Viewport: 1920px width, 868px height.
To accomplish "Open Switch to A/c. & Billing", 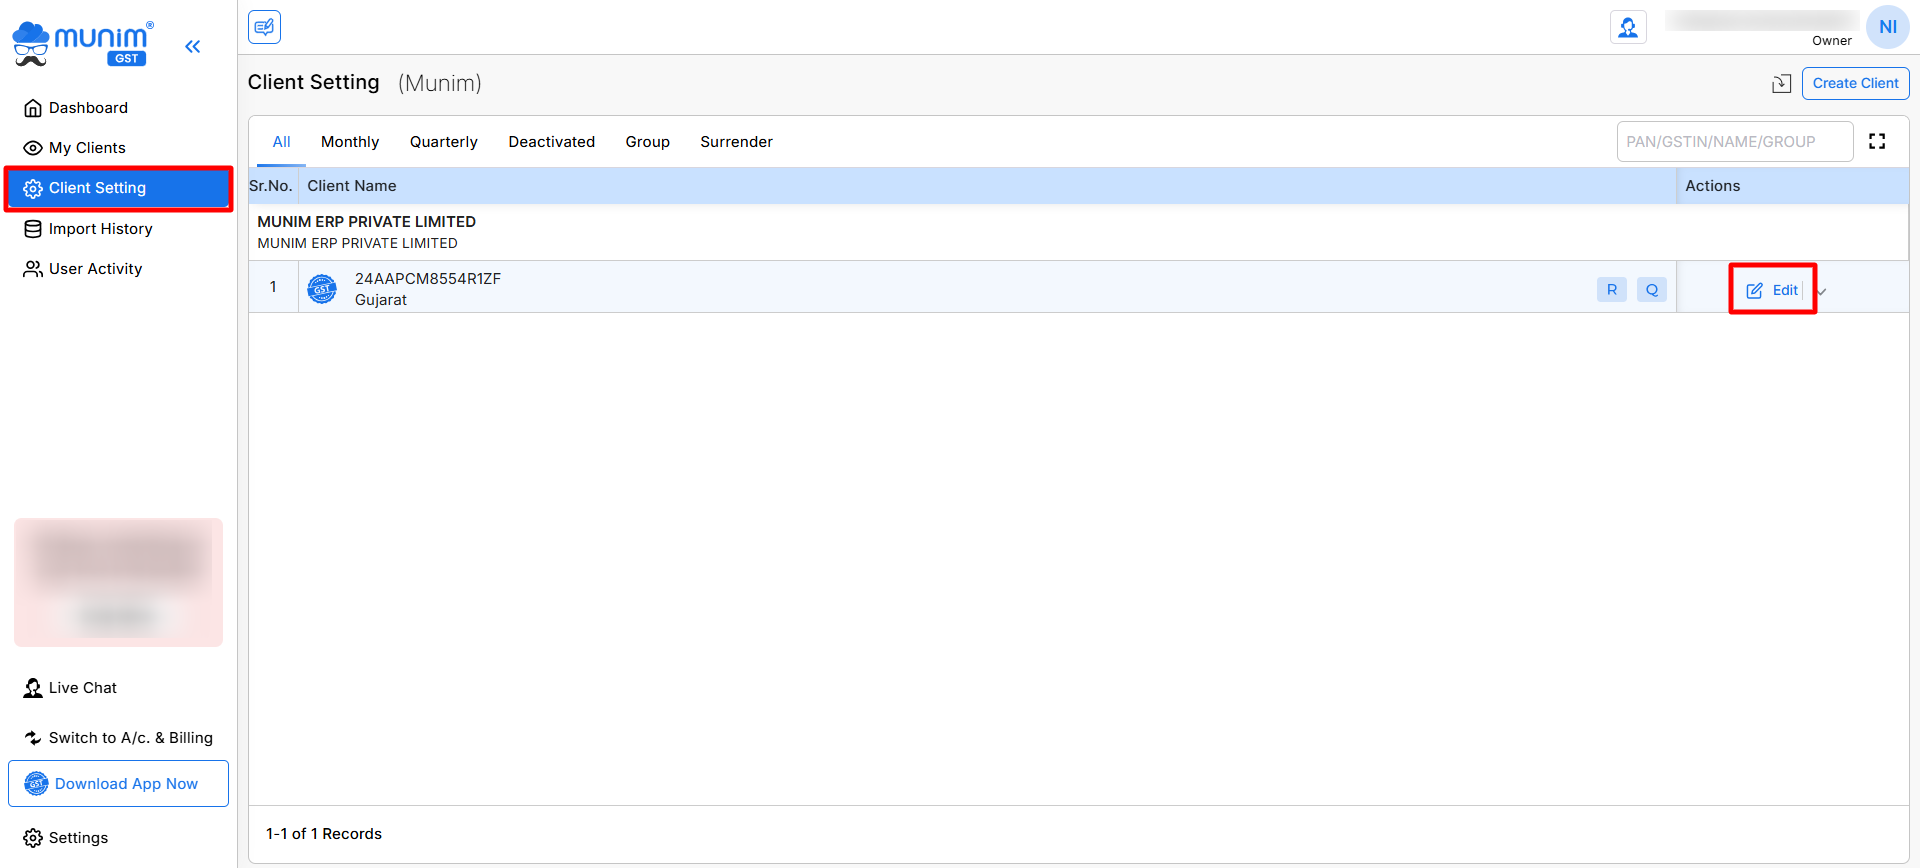I will 130,738.
